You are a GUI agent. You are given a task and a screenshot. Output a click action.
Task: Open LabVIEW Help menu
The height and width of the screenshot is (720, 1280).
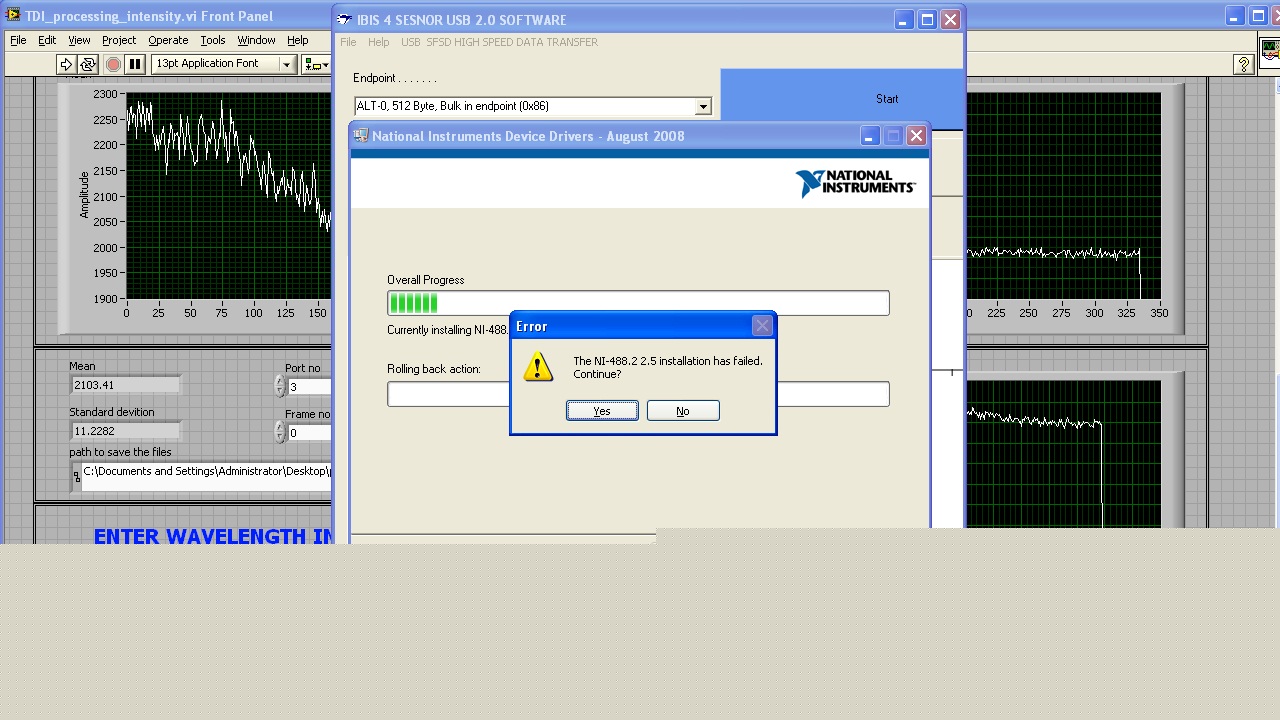click(x=298, y=40)
